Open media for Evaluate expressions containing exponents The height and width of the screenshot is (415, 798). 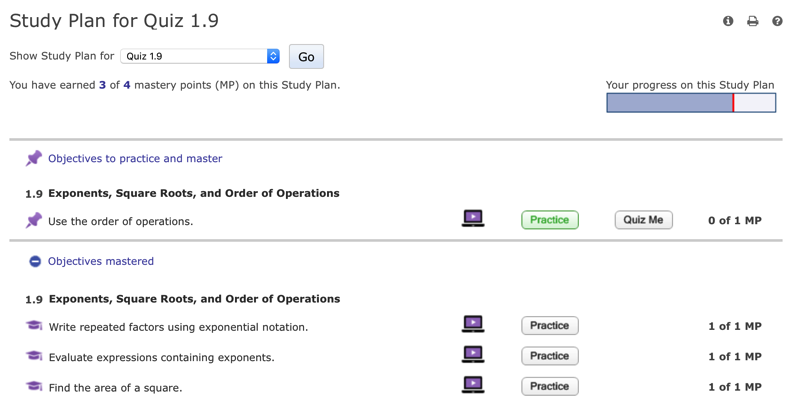click(473, 355)
